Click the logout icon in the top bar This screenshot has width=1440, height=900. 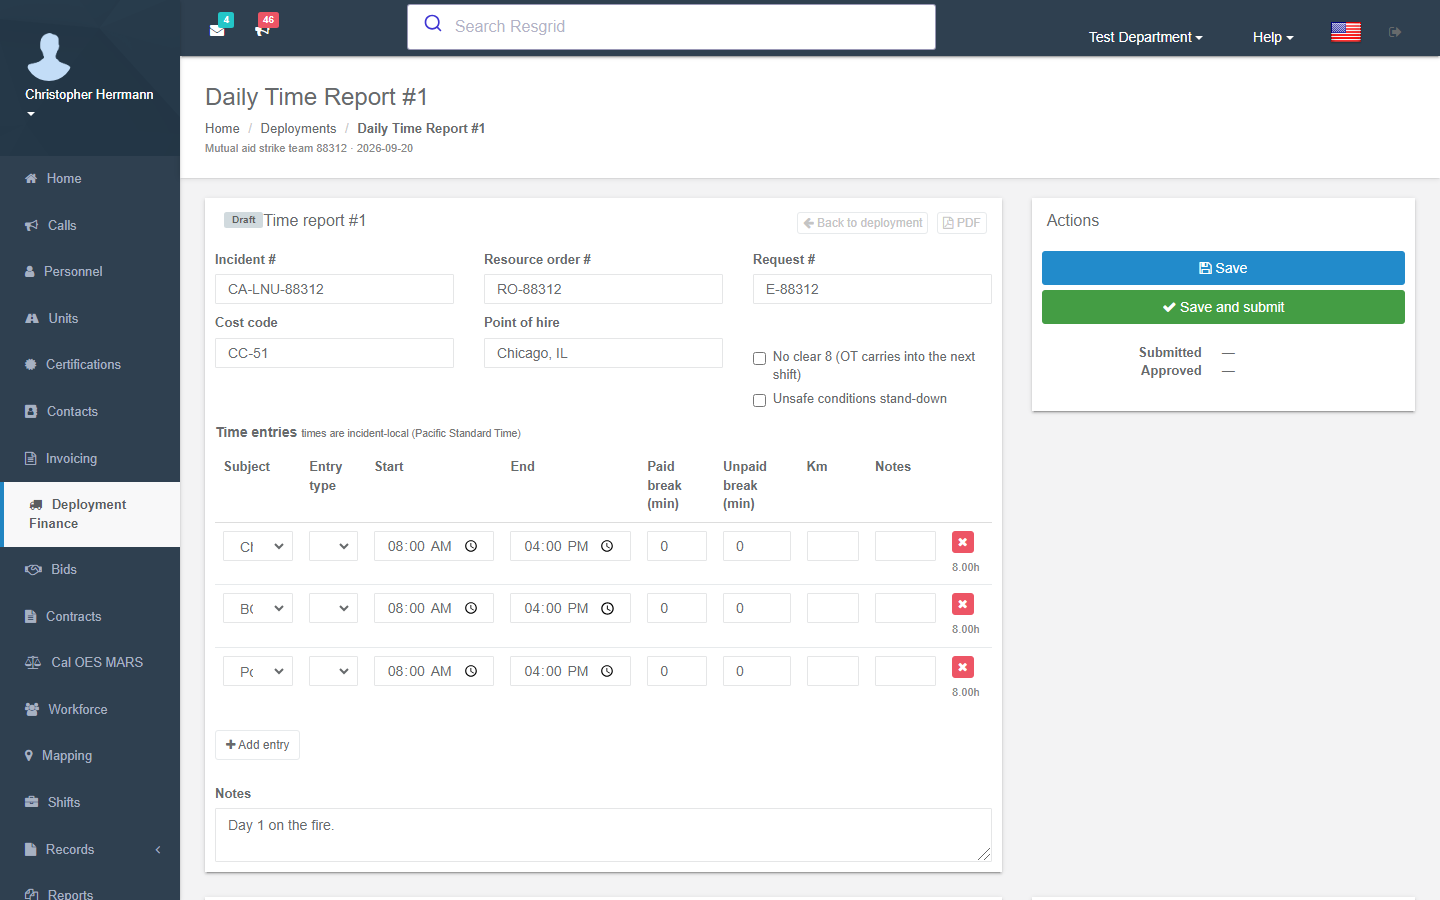click(1395, 32)
